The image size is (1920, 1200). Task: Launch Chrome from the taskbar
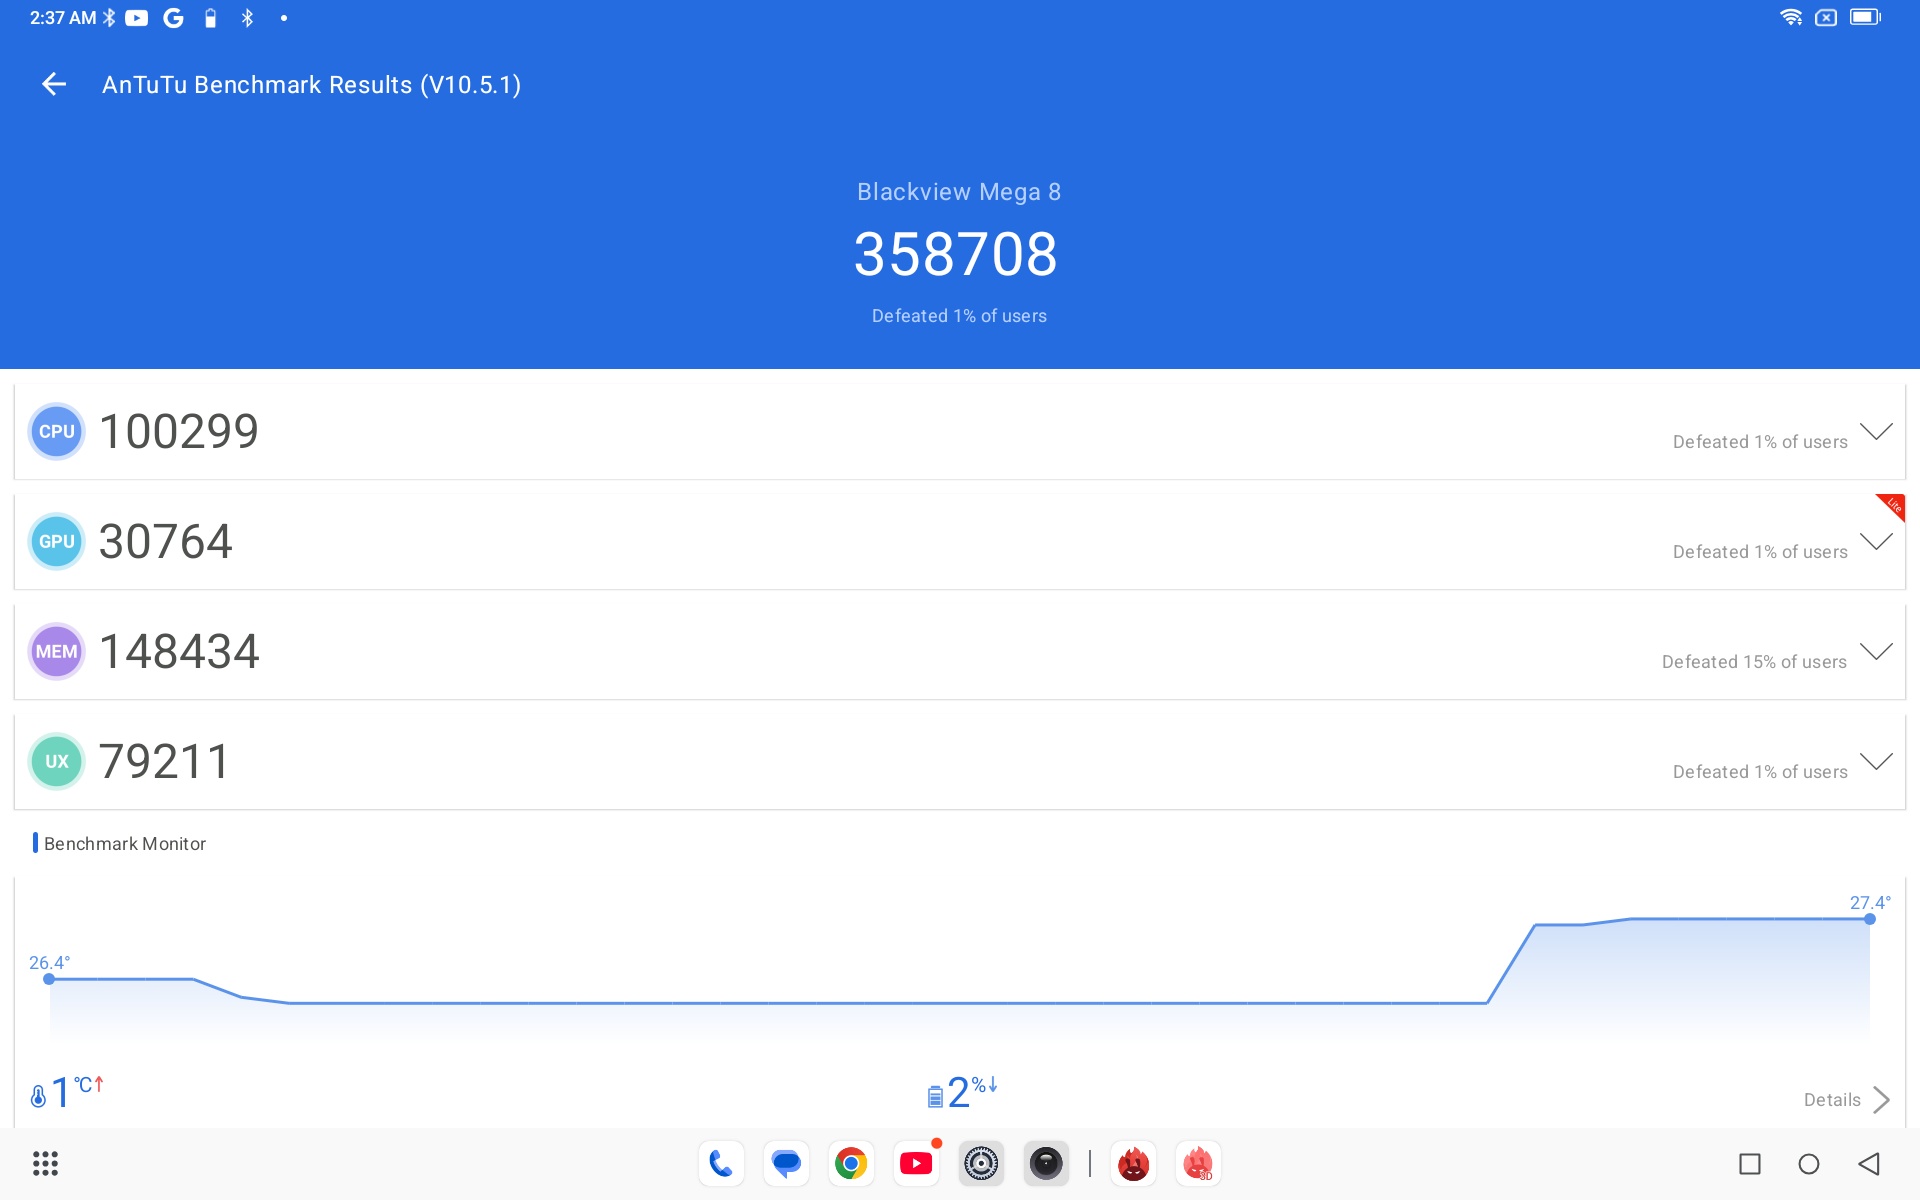[x=851, y=1164]
